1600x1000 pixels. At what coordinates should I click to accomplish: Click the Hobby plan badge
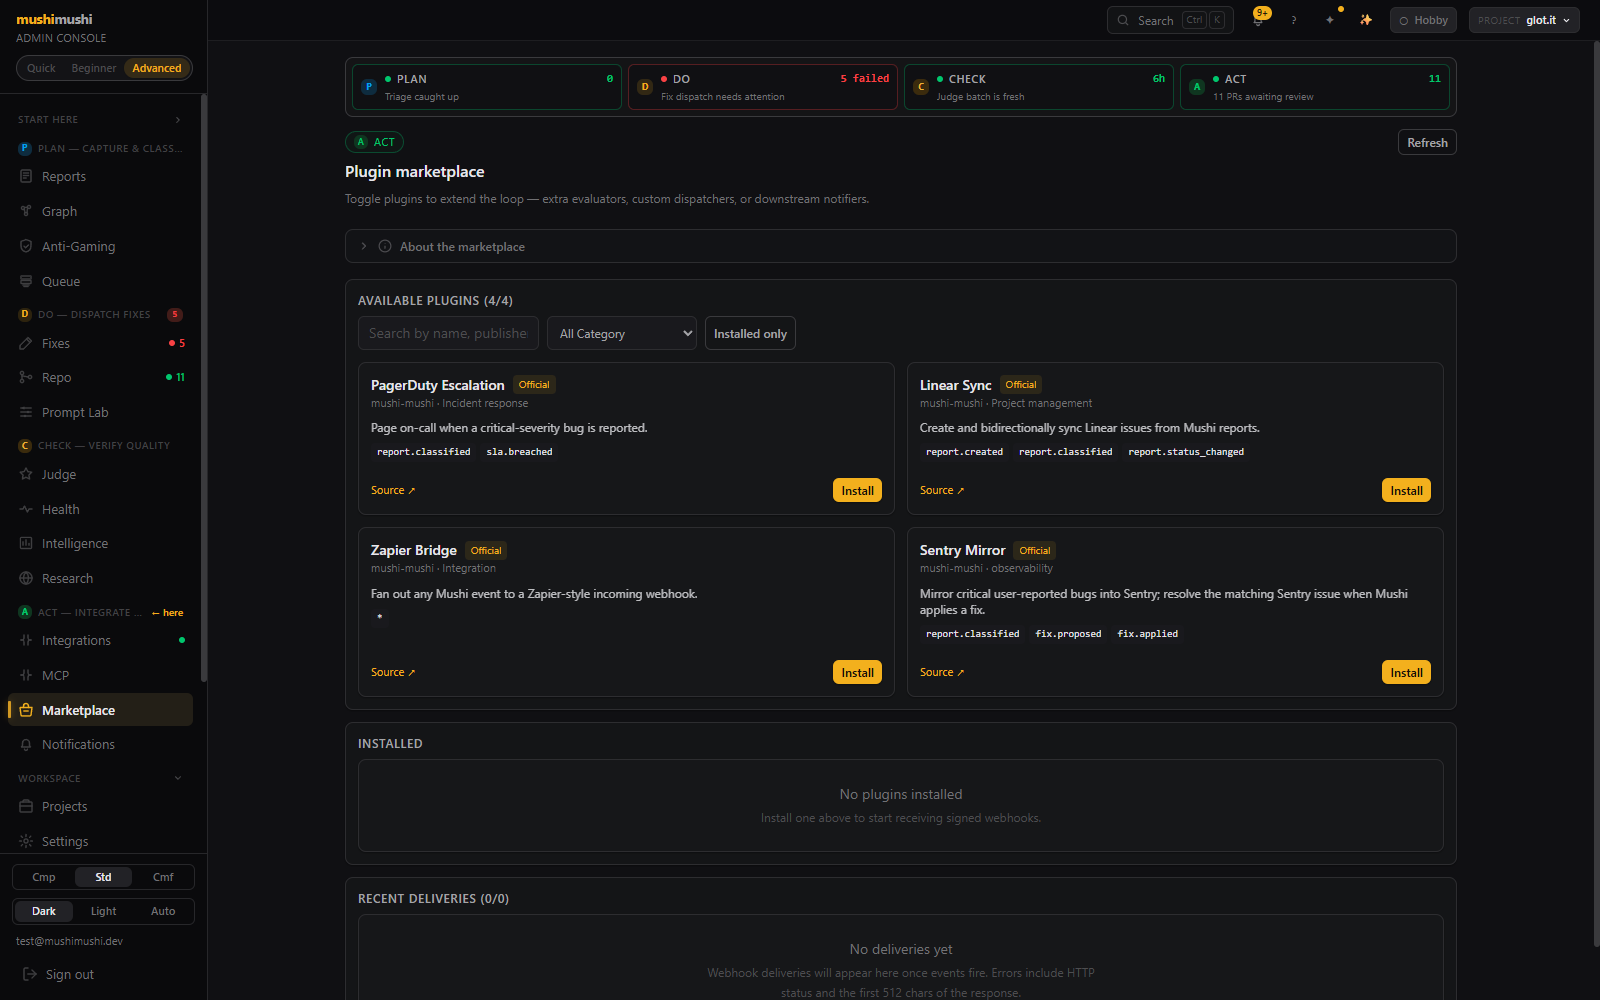(x=1423, y=20)
